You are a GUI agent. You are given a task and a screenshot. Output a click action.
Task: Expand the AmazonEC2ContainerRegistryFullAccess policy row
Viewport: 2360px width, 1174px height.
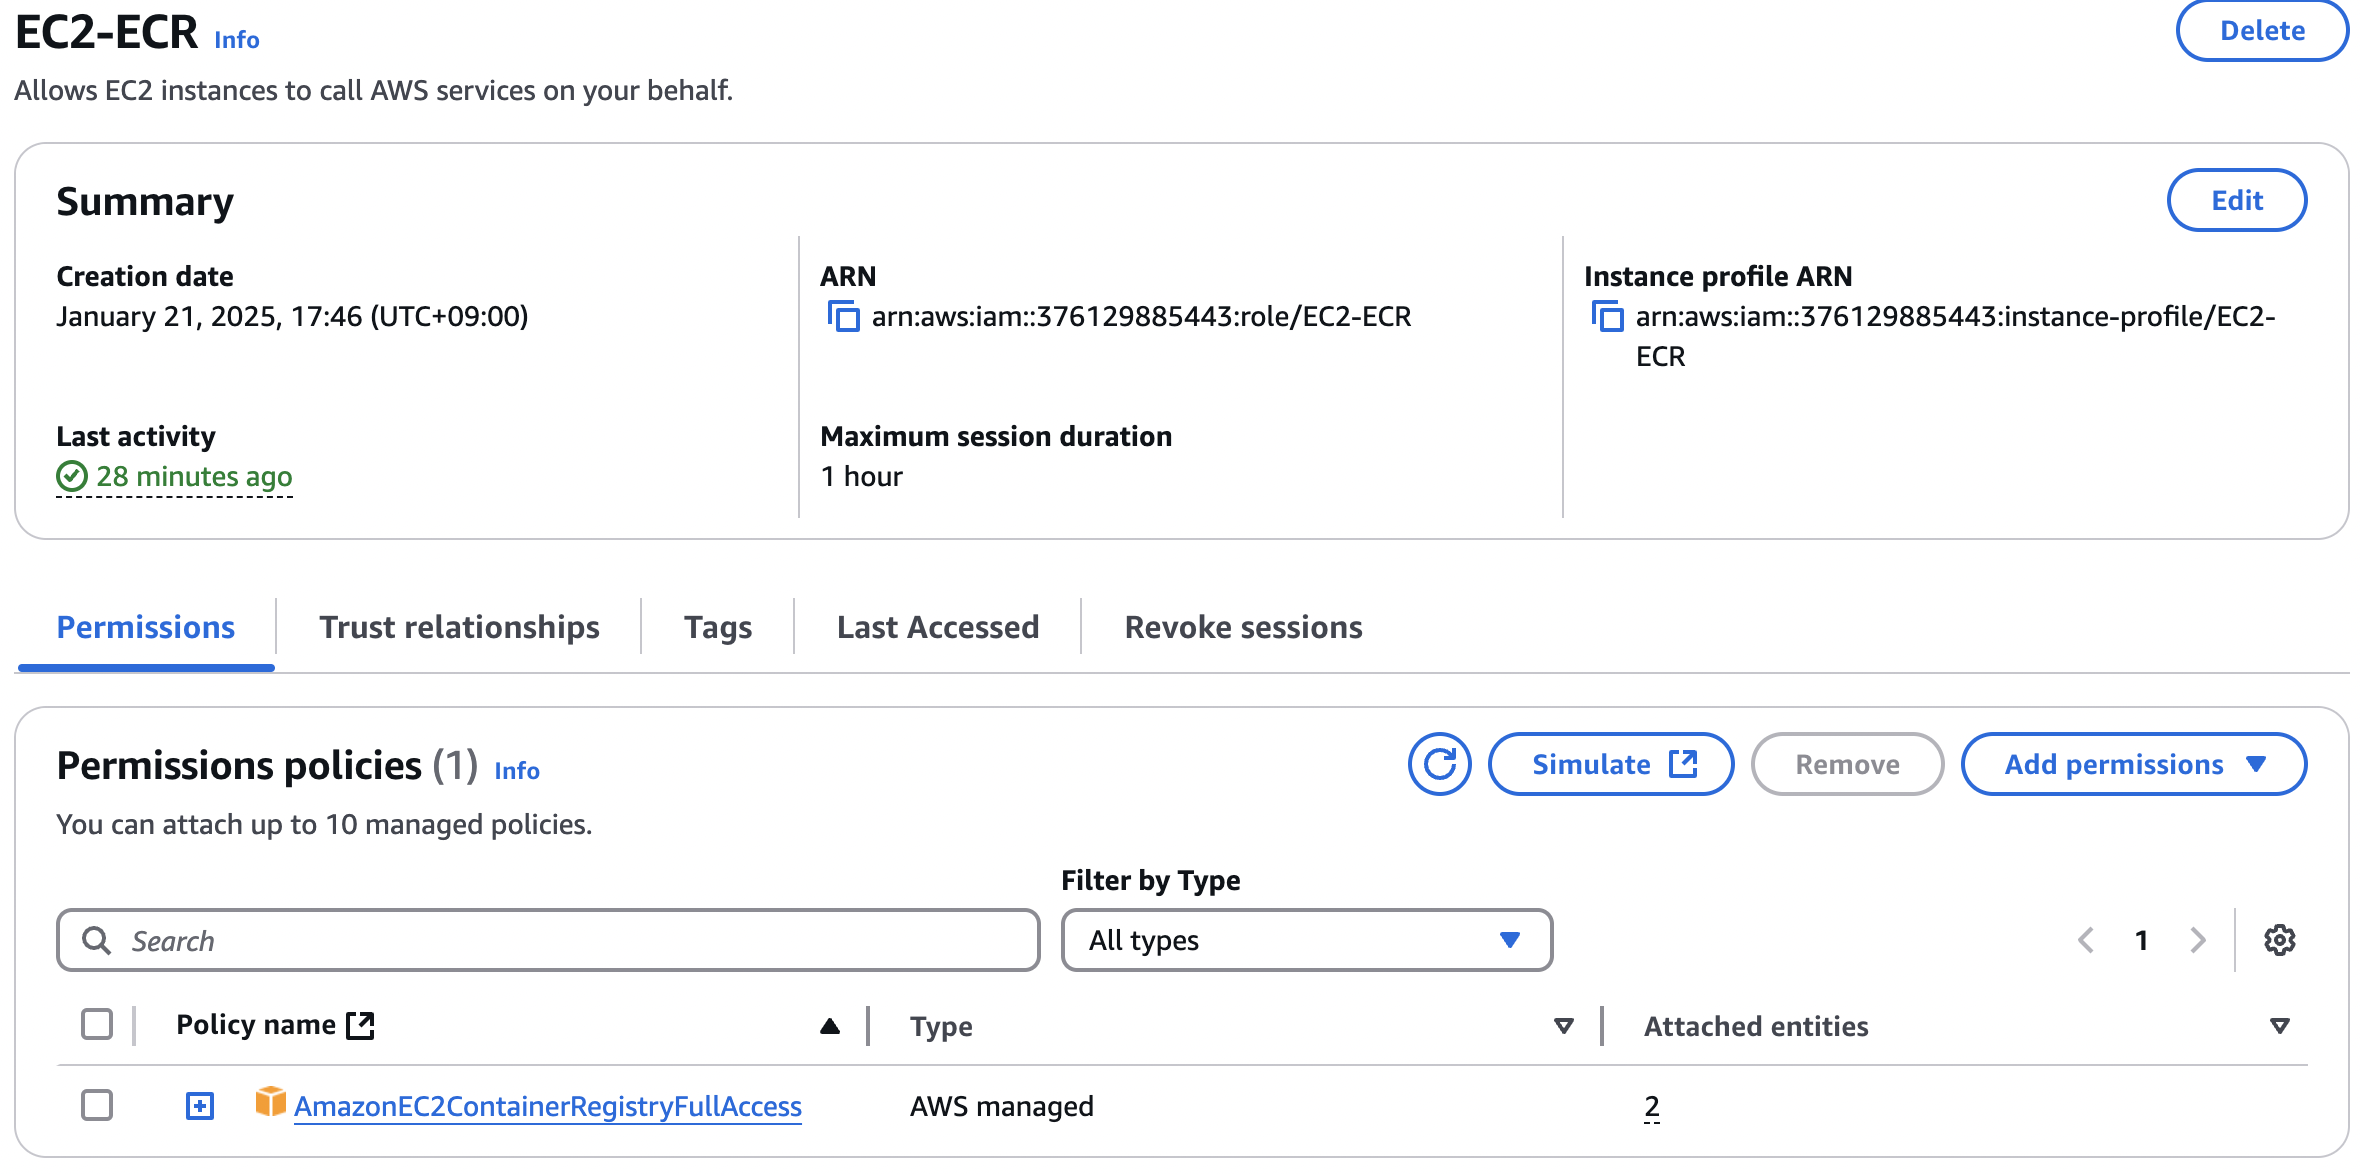coord(200,1106)
